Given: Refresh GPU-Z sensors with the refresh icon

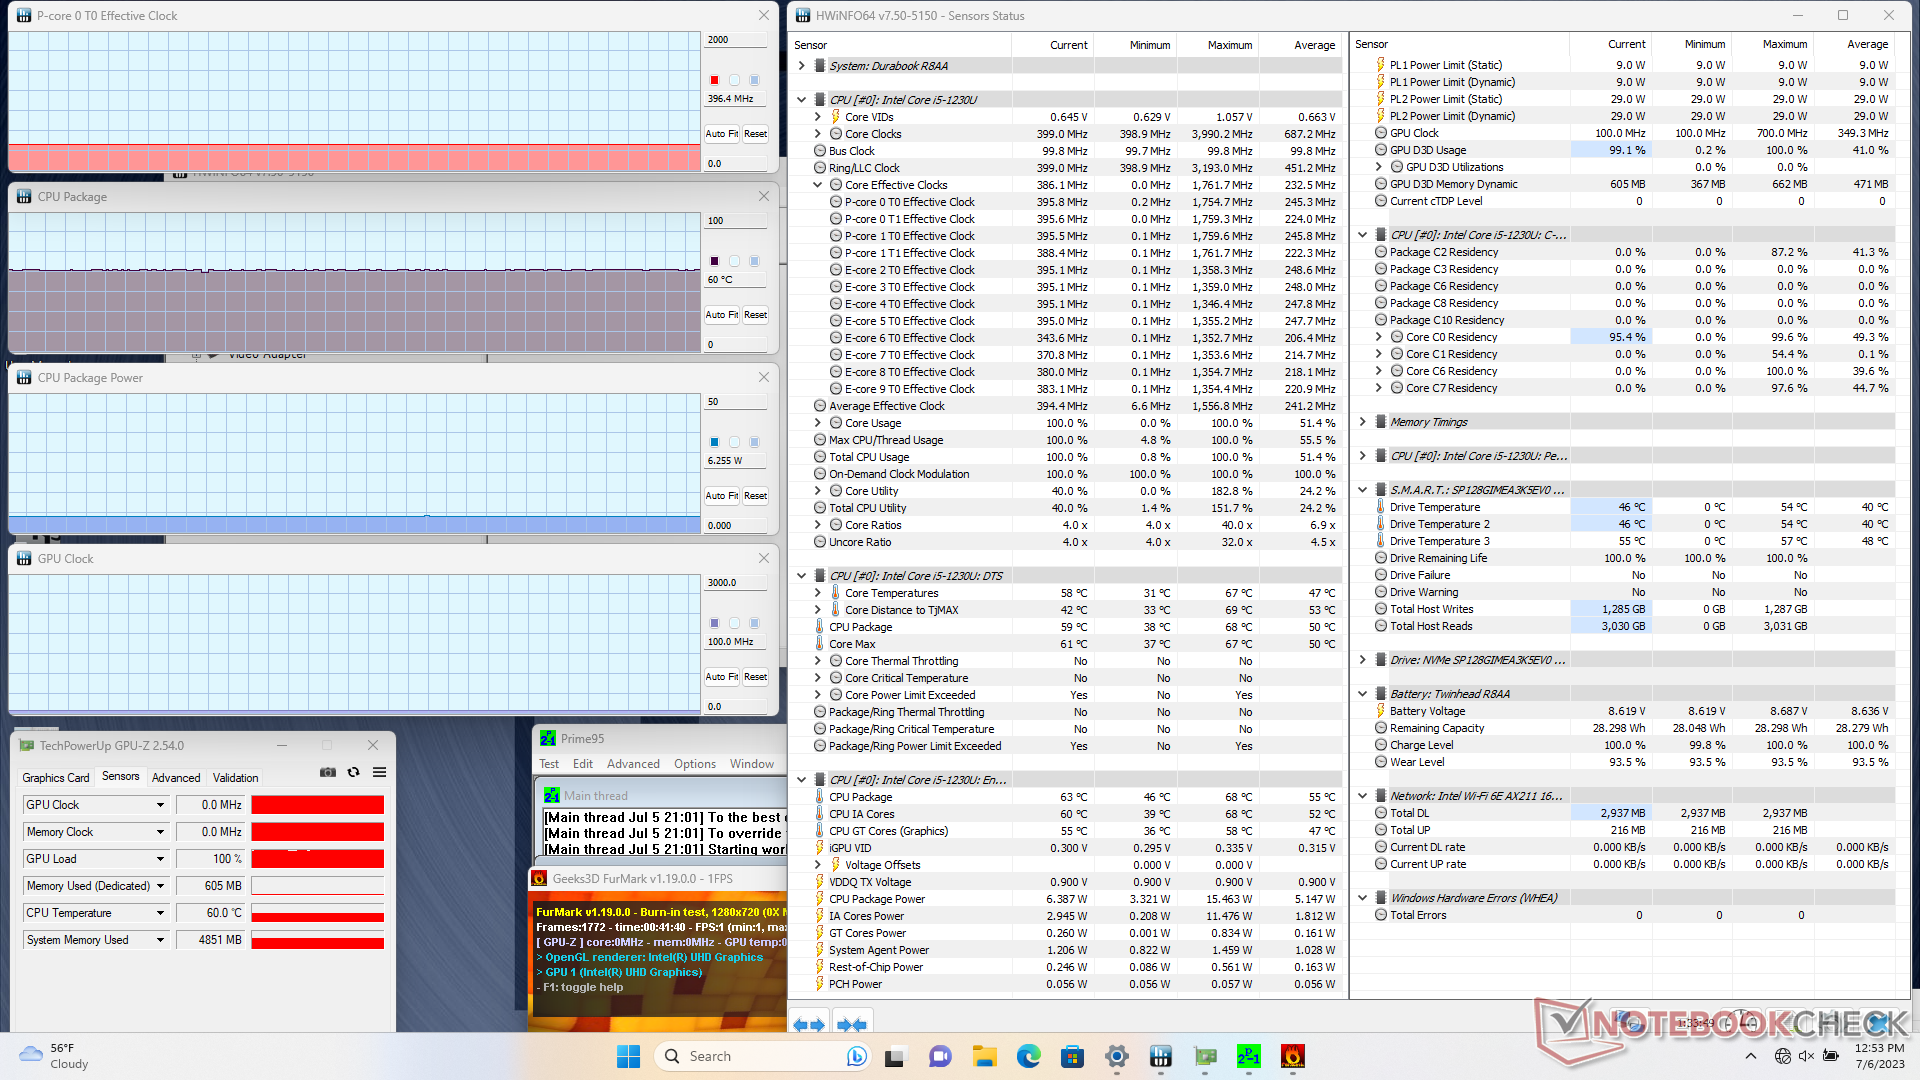Looking at the screenshot, I should [x=353, y=772].
